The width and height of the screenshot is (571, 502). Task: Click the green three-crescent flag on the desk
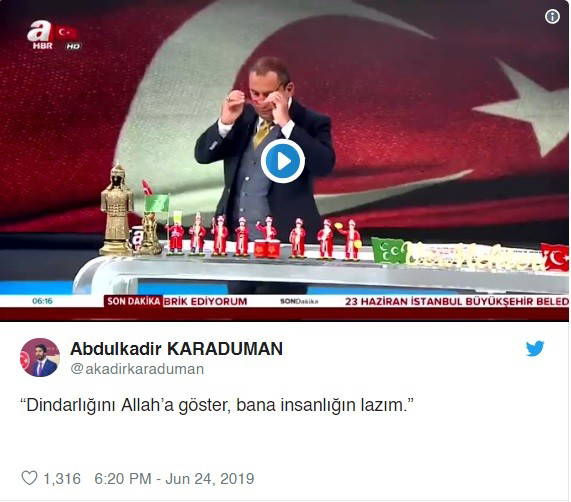point(389,250)
